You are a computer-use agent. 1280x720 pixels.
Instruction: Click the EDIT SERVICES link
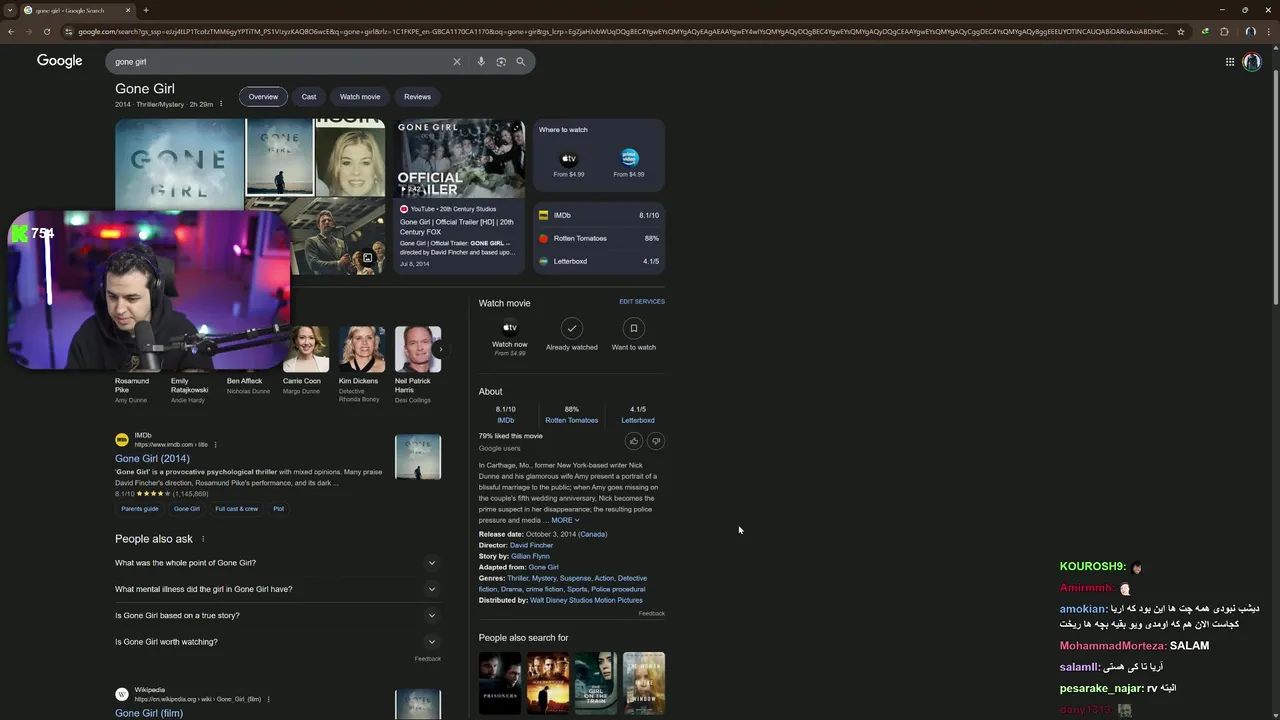[x=642, y=301]
